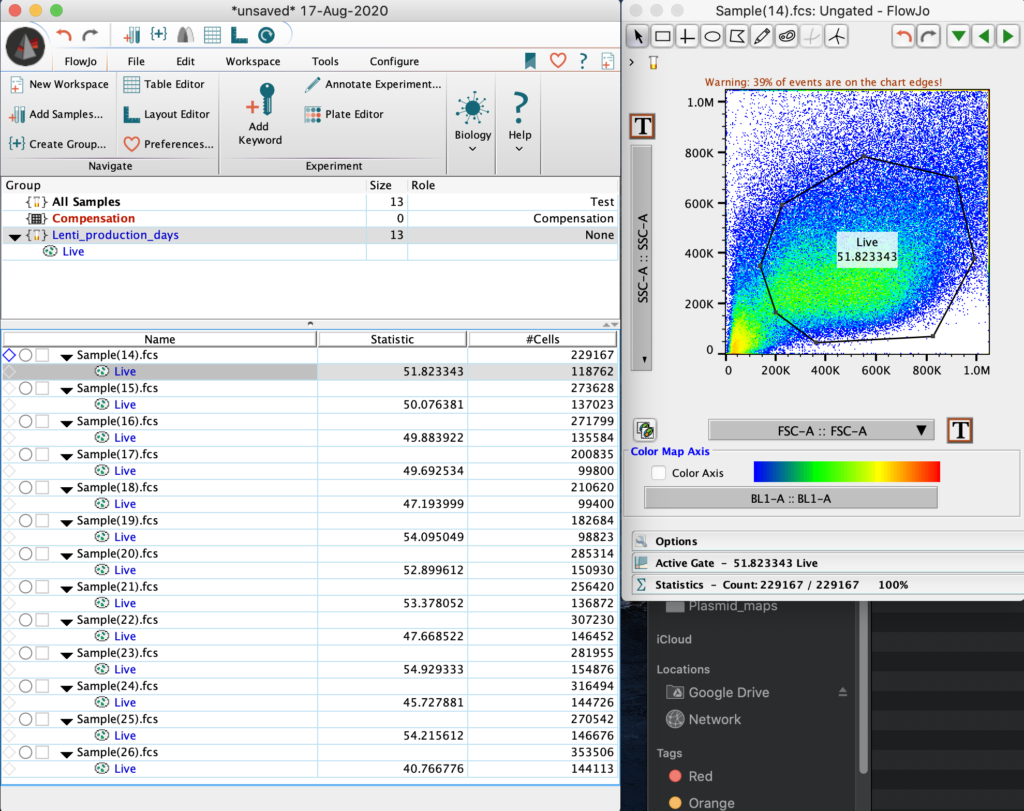The height and width of the screenshot is (811, 1024).
Task: Click the new document icon in ribbon bar
Action: coord(607,61)
